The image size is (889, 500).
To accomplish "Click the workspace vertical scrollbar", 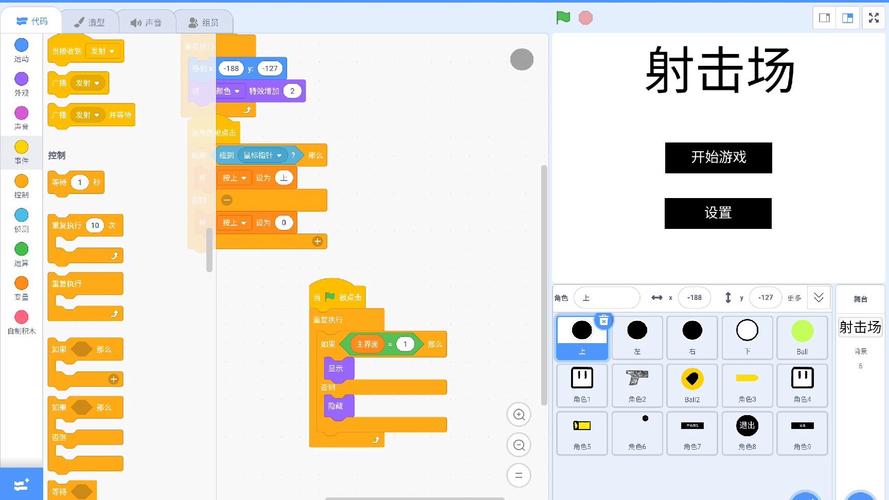I will 544,285.
